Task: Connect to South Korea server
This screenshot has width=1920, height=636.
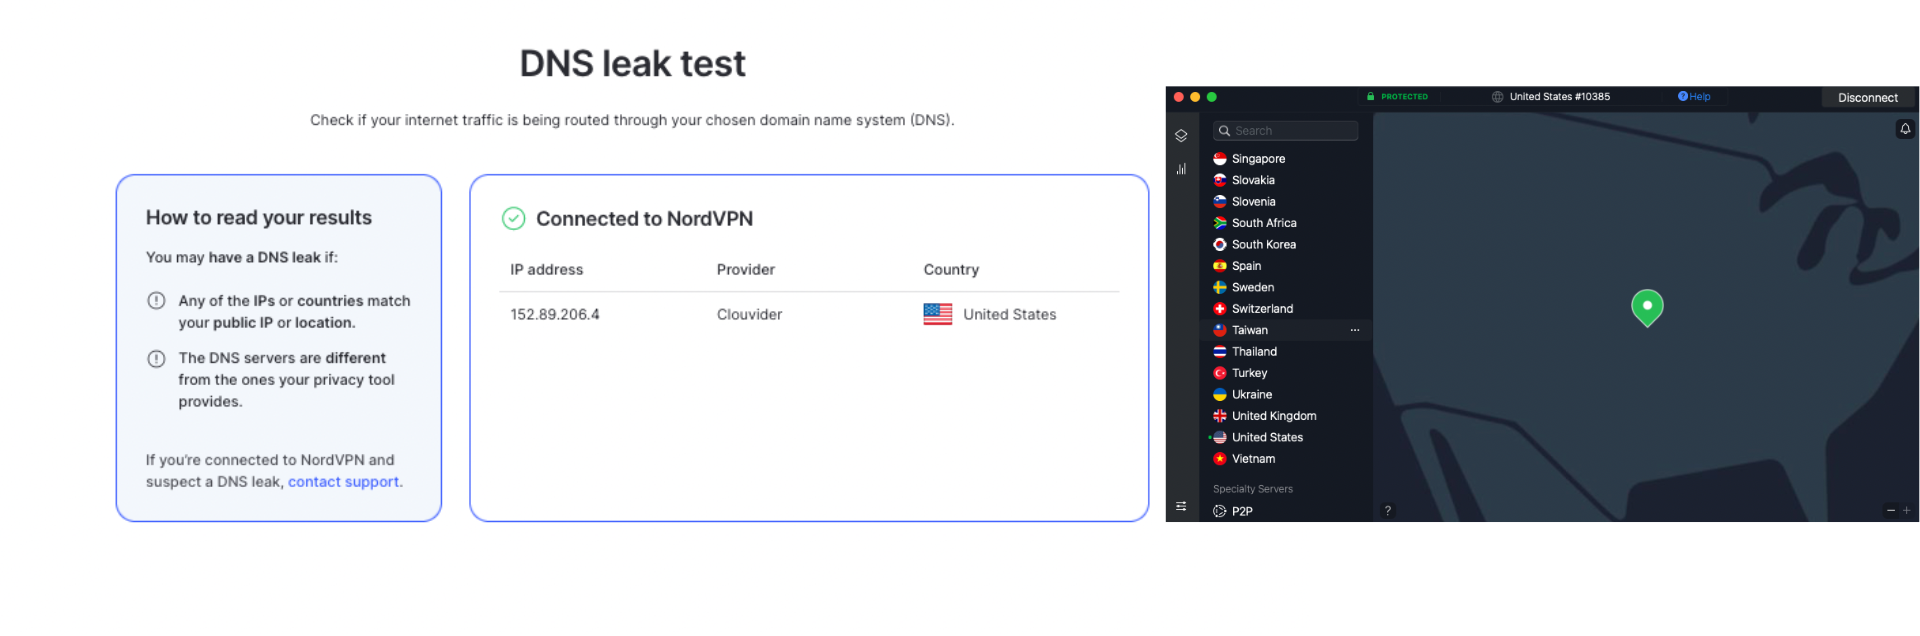Action: (x=1263, y=244)
